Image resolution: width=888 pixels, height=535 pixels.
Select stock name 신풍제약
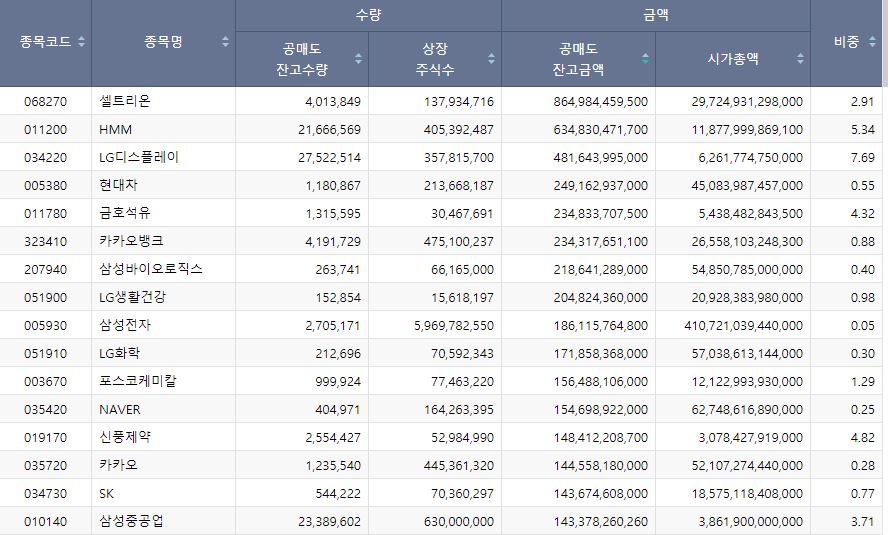[125, 437]
